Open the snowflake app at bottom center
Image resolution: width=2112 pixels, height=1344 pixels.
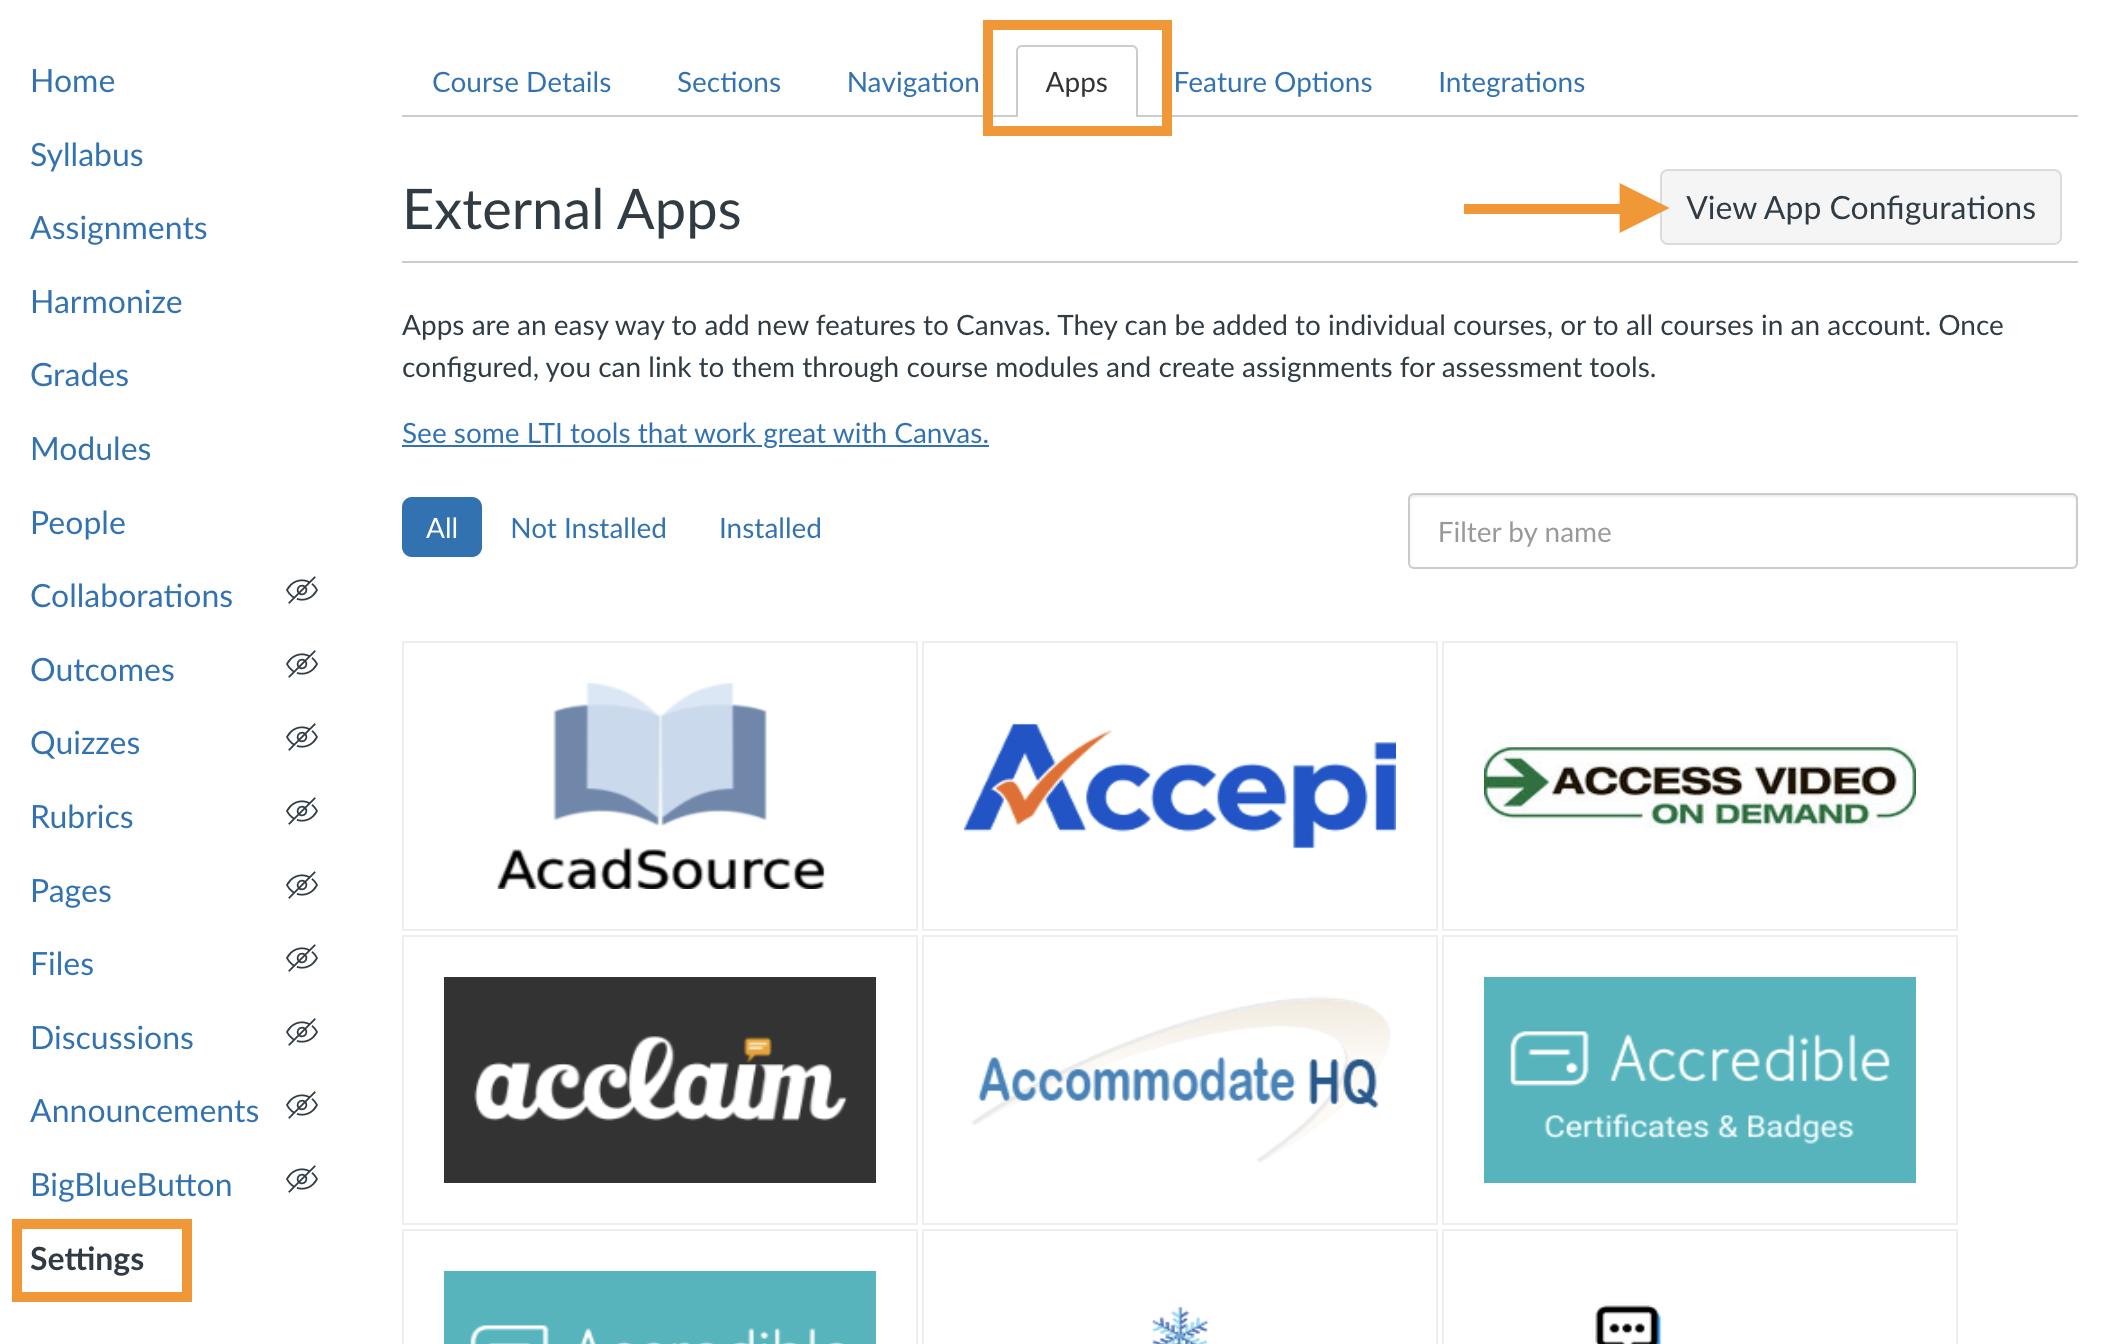coord(1181,1320)
